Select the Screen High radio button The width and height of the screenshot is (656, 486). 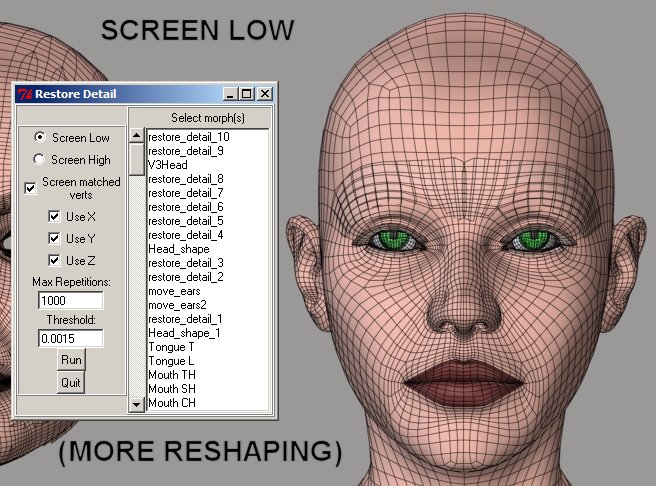coord(40,159)
